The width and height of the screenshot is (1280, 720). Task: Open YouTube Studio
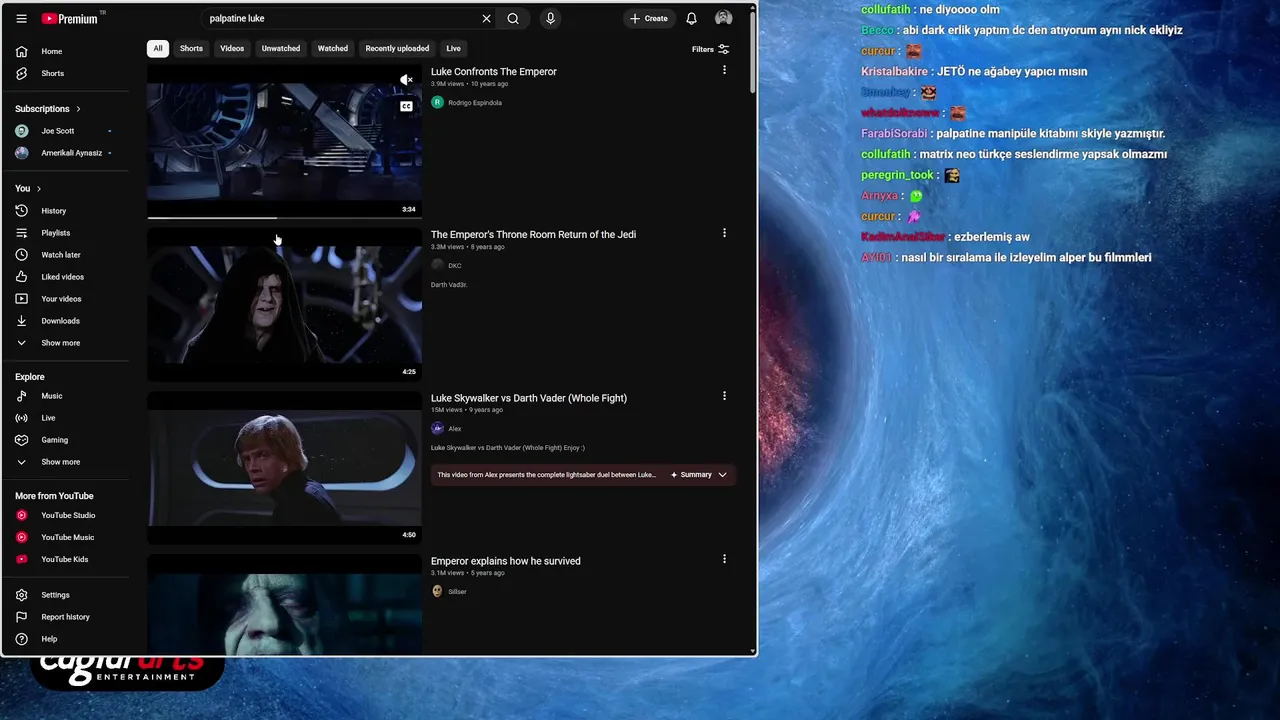coord(68,515)
